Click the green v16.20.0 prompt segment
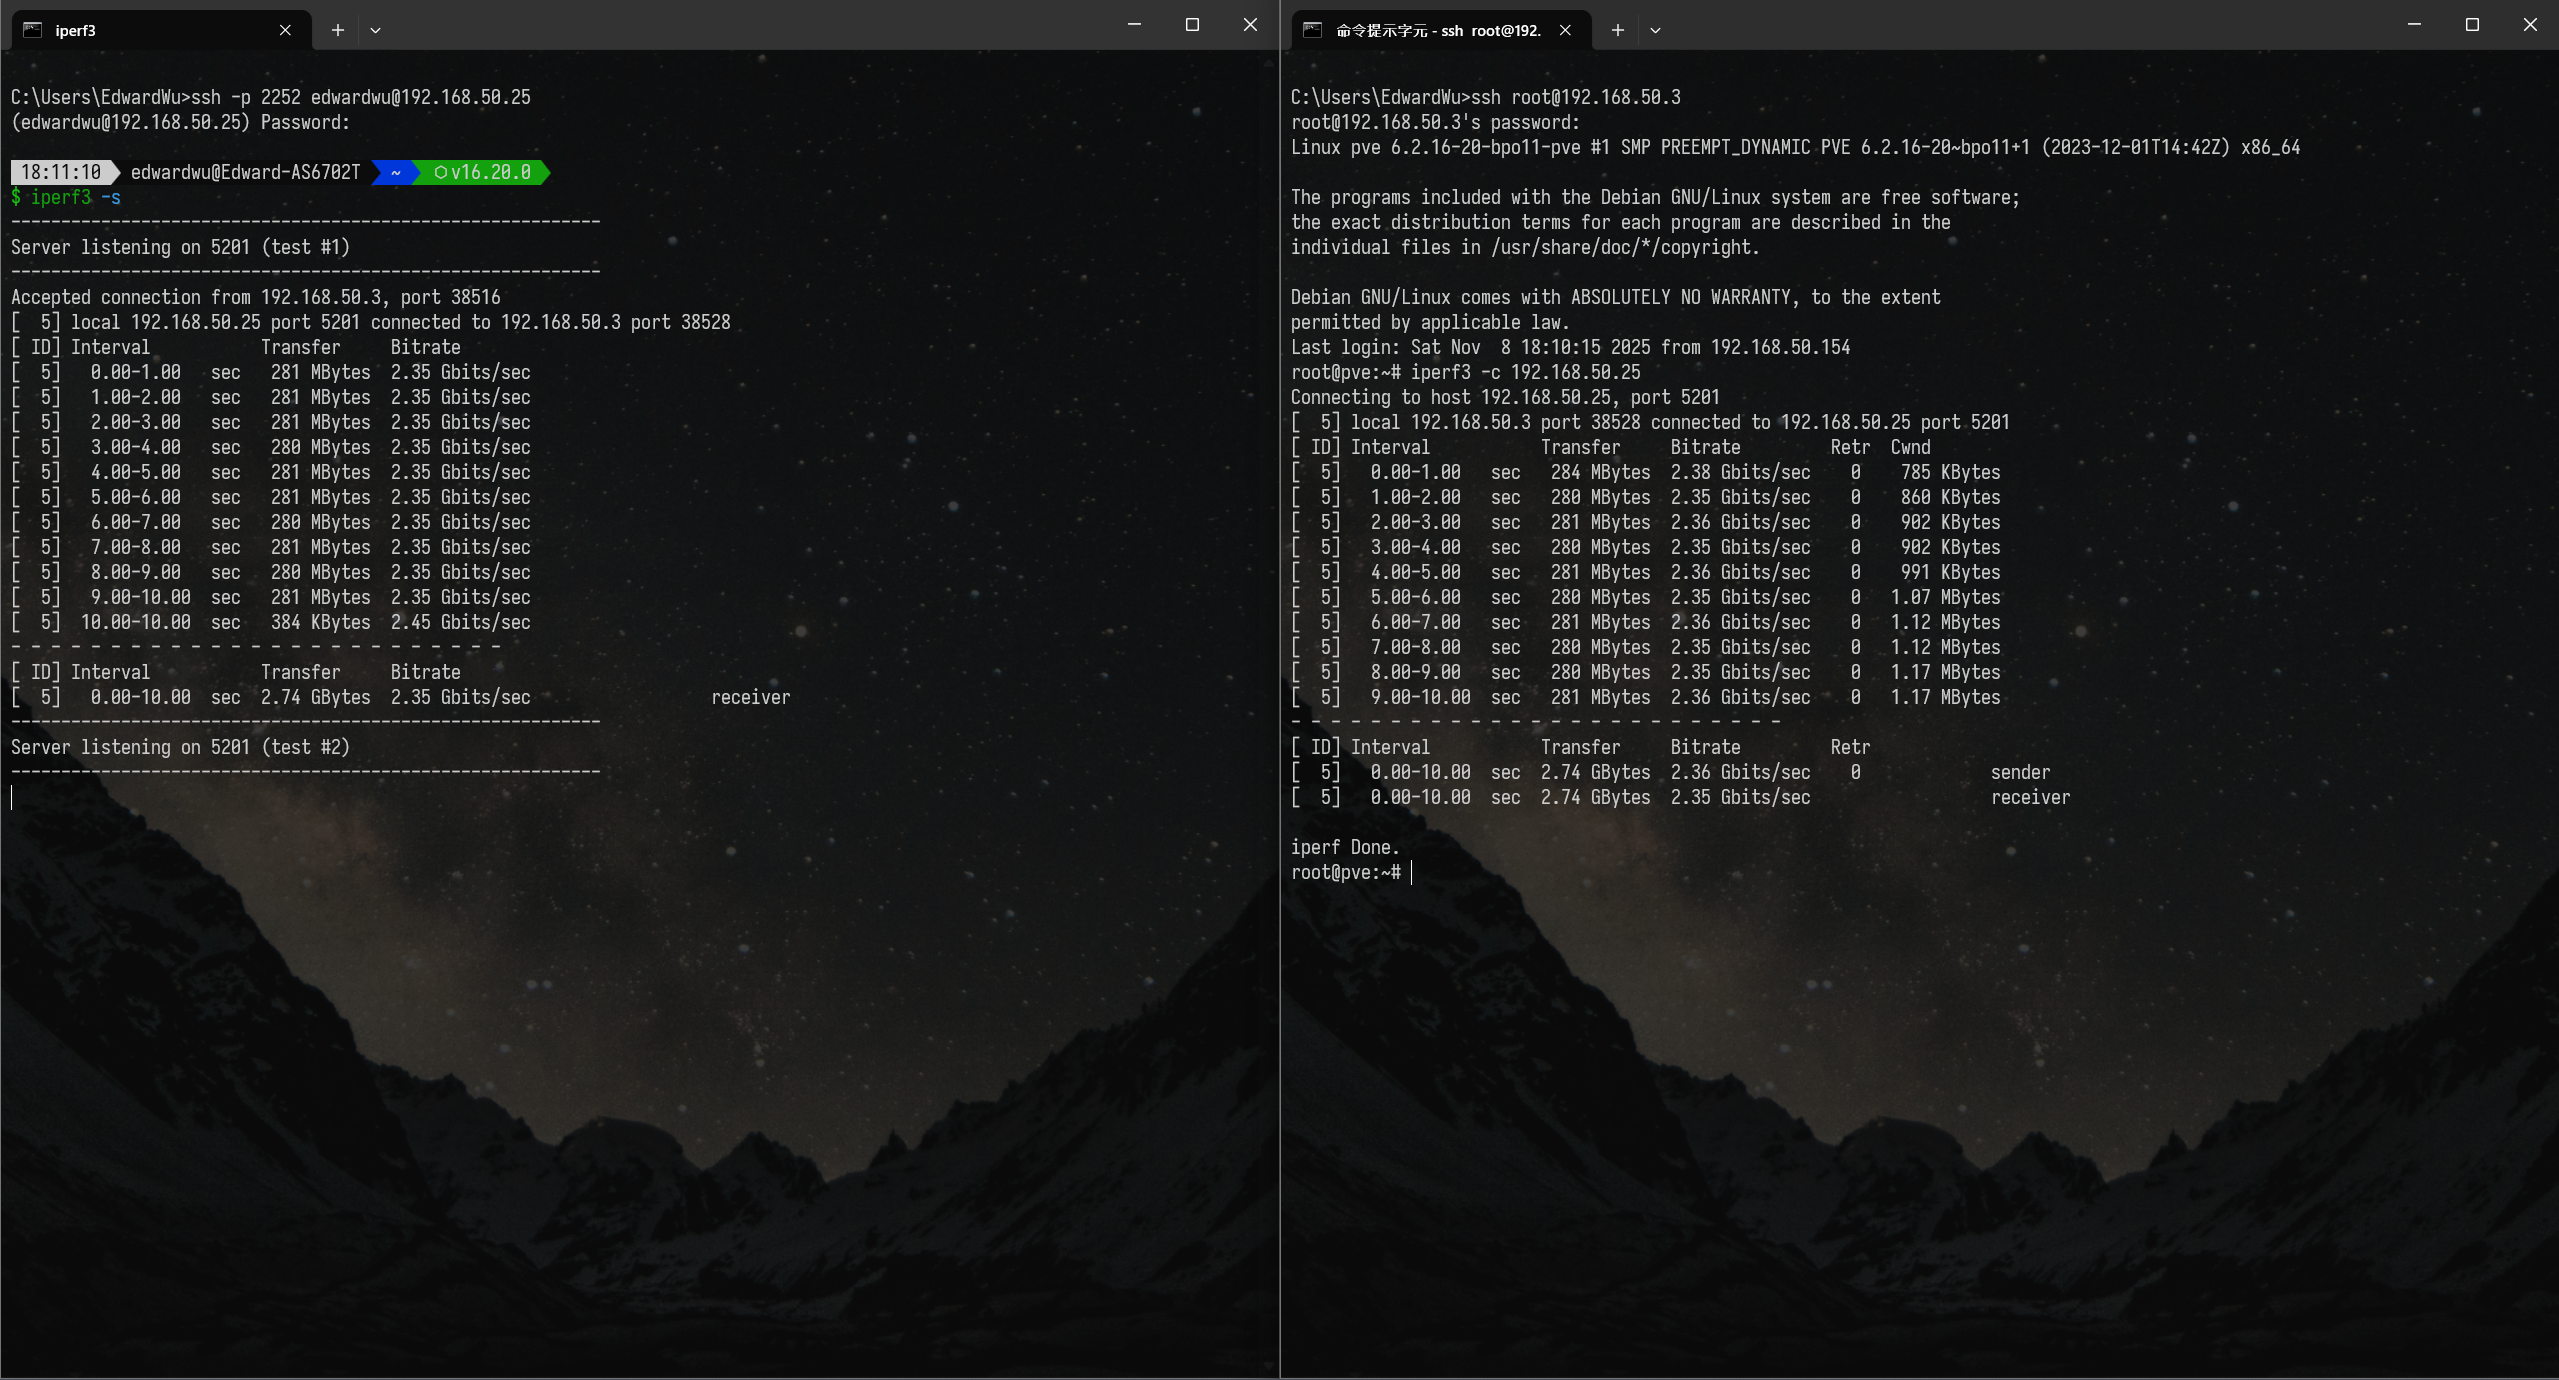Viewport: 2559px width, 1380px height. tap(483, 172)
